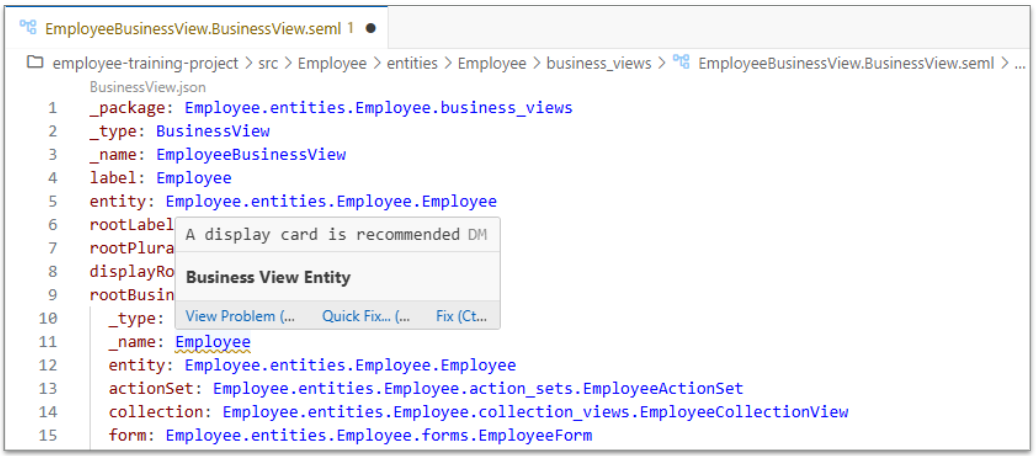Click the Fix action in the hover popup
The height and width of the screenshot is (456, 1036).
click(x=461, y=316)
